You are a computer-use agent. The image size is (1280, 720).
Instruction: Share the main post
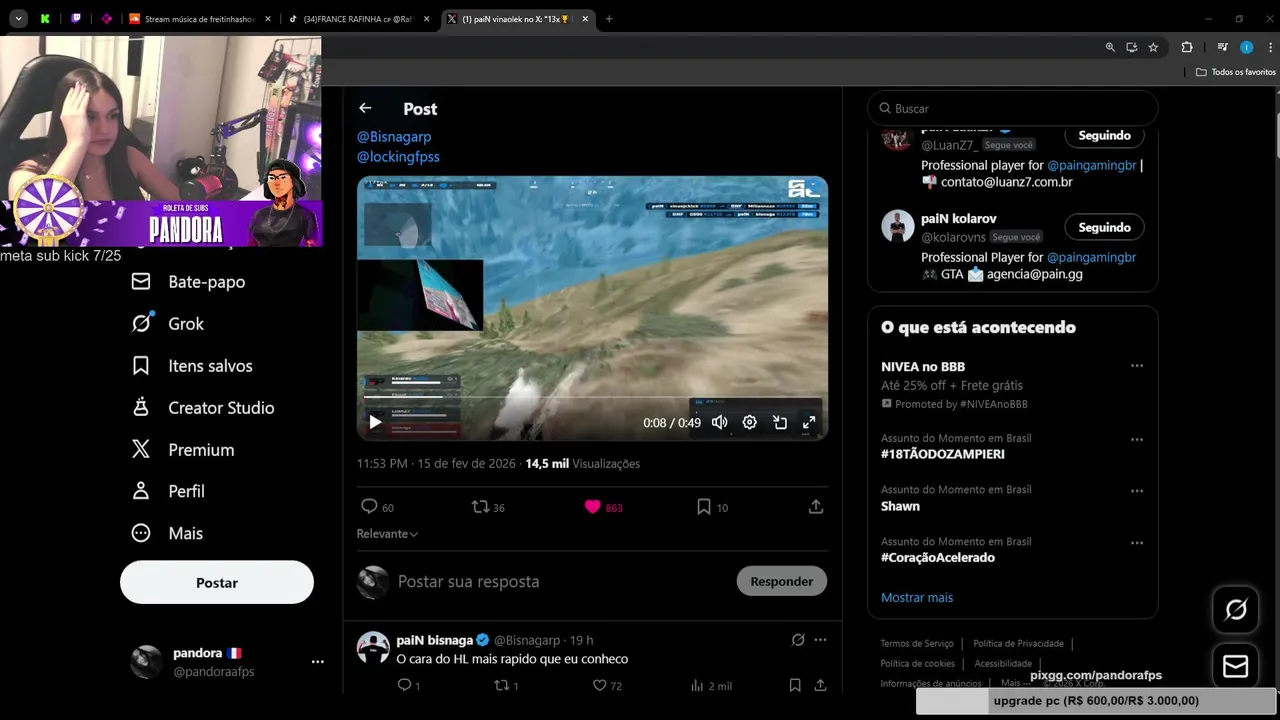816,507
